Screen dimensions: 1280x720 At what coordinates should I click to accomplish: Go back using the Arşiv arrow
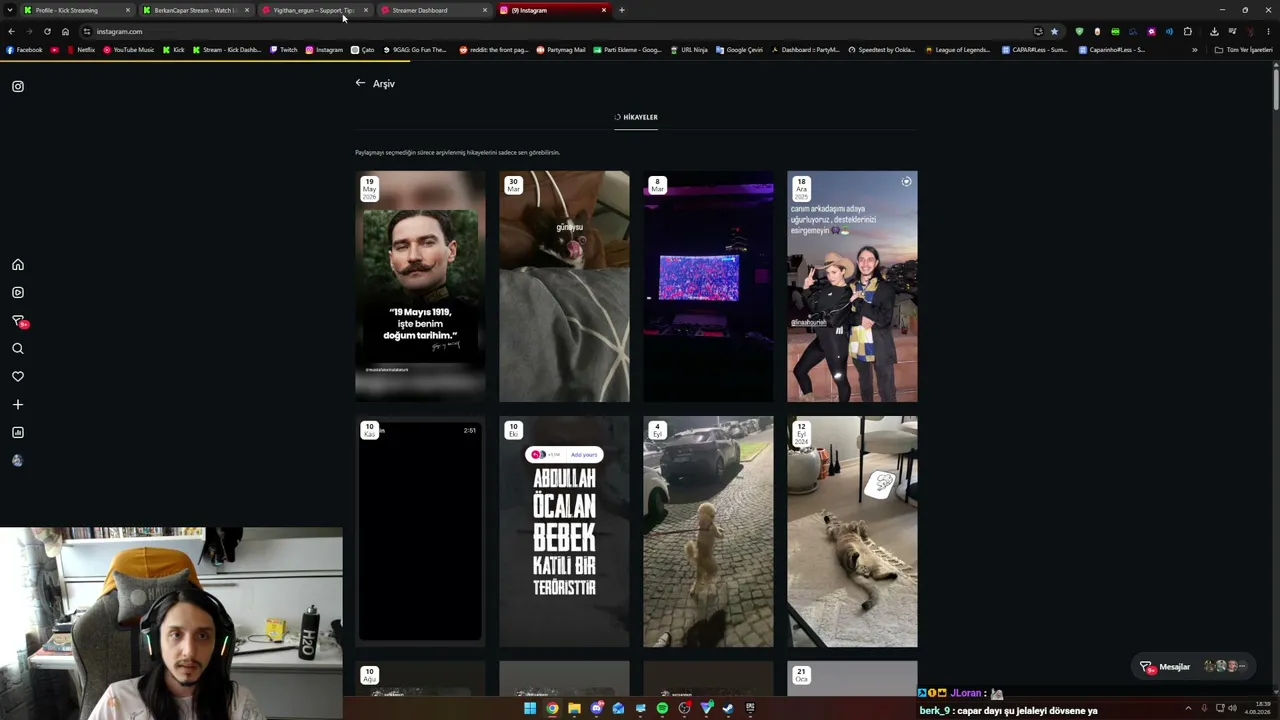[x=360, y=83]
